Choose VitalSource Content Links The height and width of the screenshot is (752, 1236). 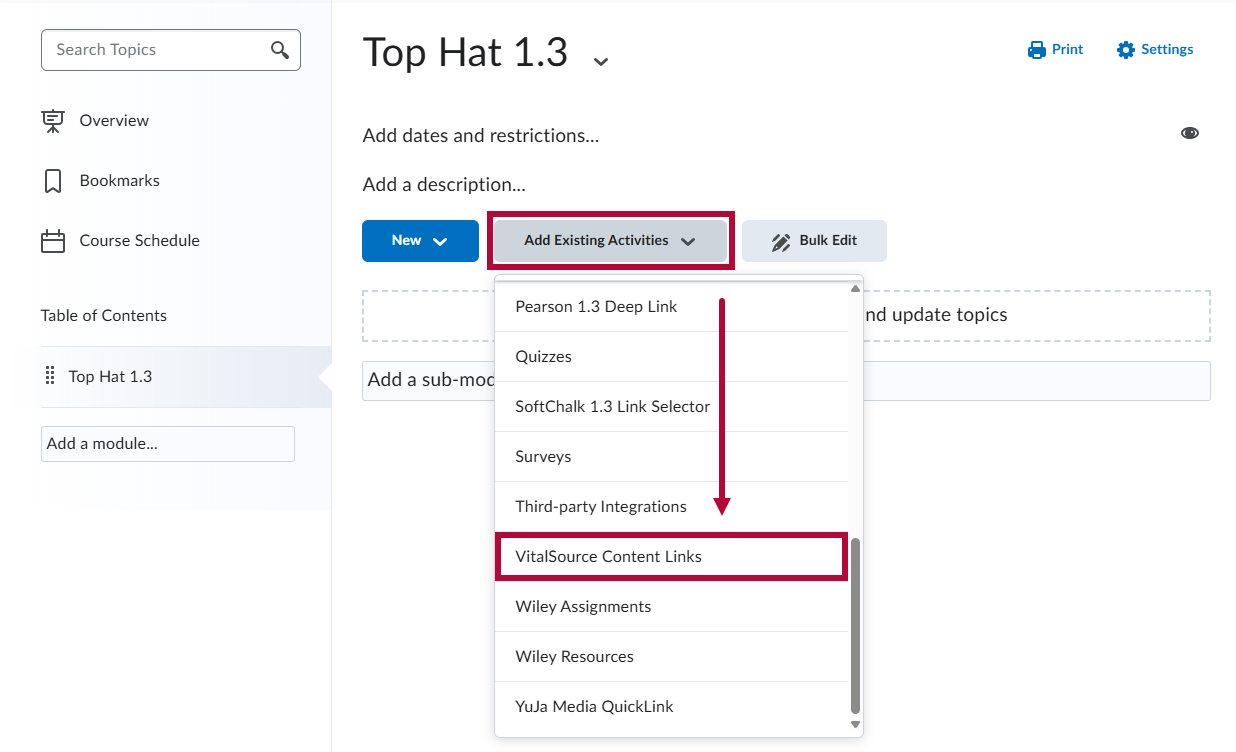click(x=672, y=557)
